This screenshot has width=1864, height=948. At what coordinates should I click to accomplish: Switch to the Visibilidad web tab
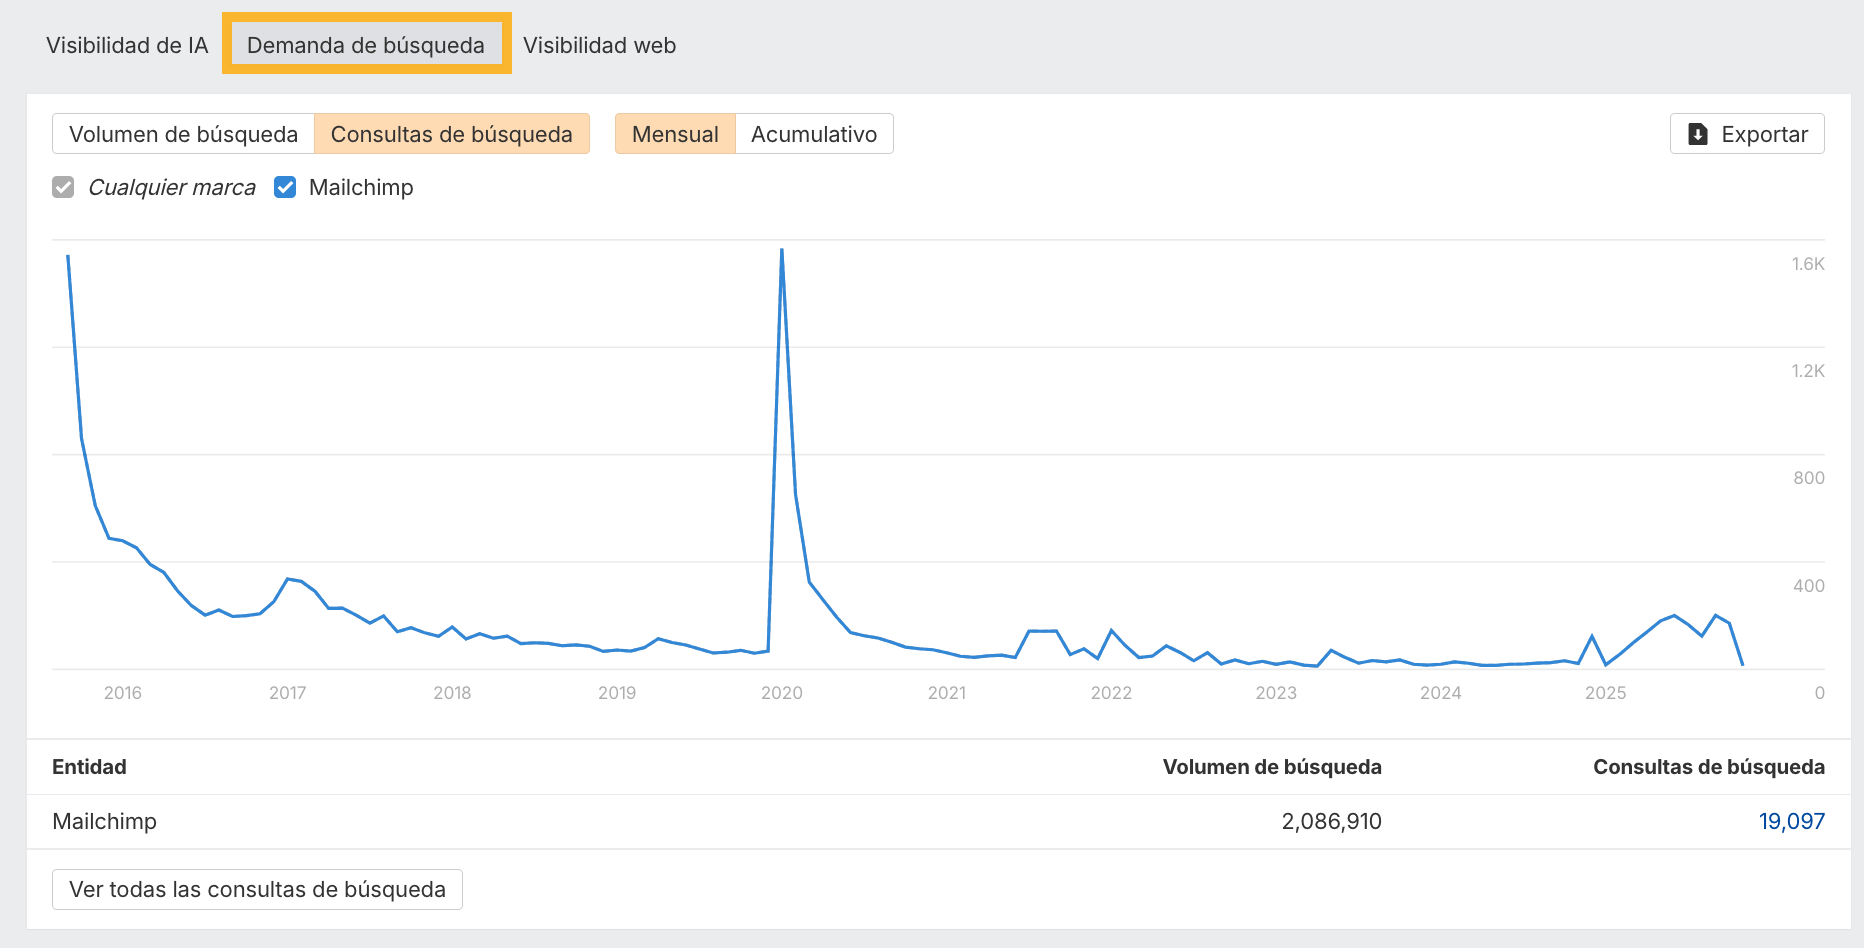(x=599, y=45)
